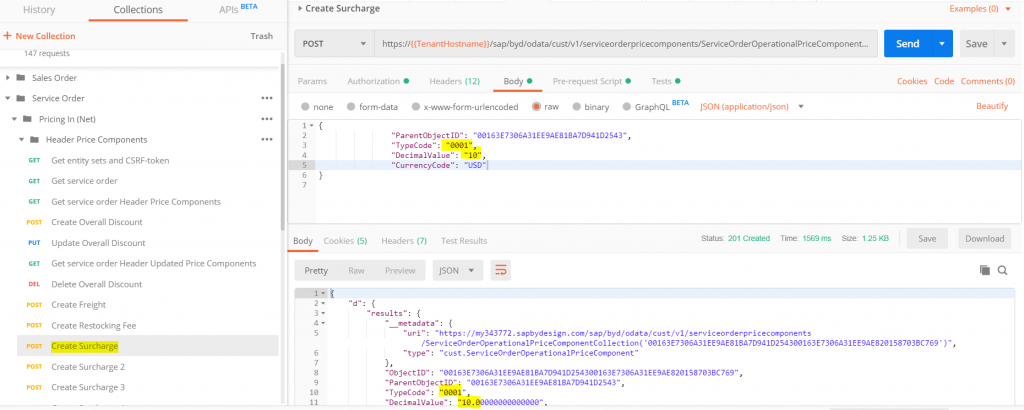Open Comments (0)
Viewport: 1024px width, 410px height.
pyautogui.click(x=987, y=82)
